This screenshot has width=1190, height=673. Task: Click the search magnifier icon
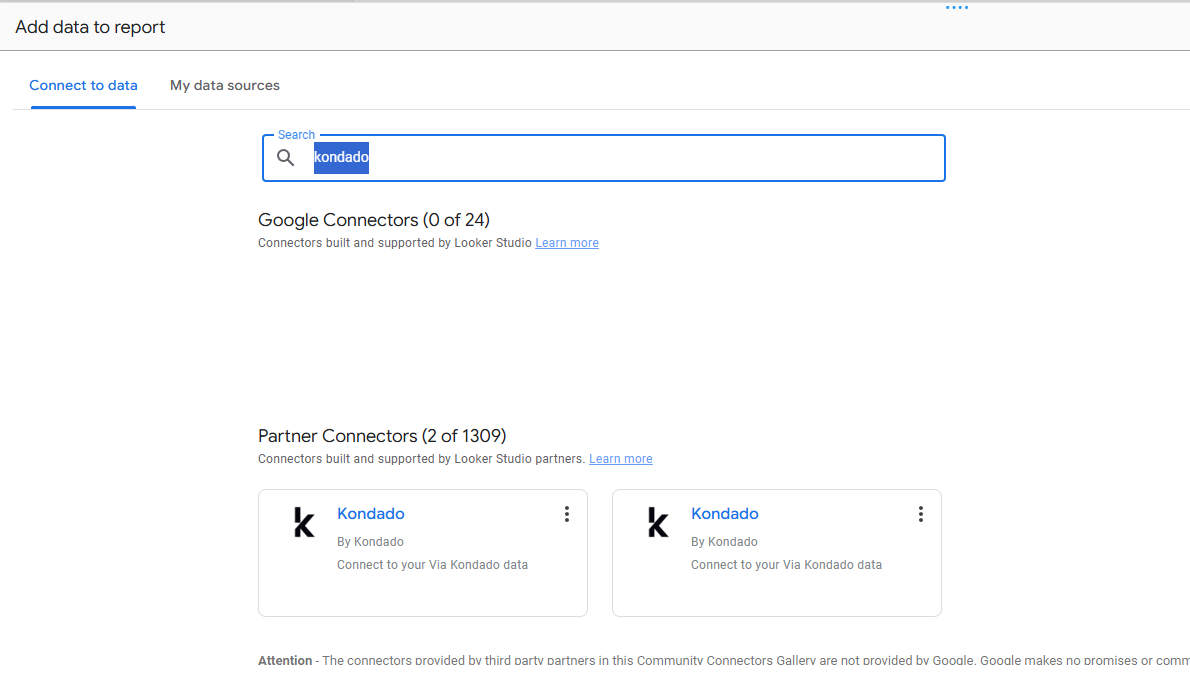[x=286, y=157]
